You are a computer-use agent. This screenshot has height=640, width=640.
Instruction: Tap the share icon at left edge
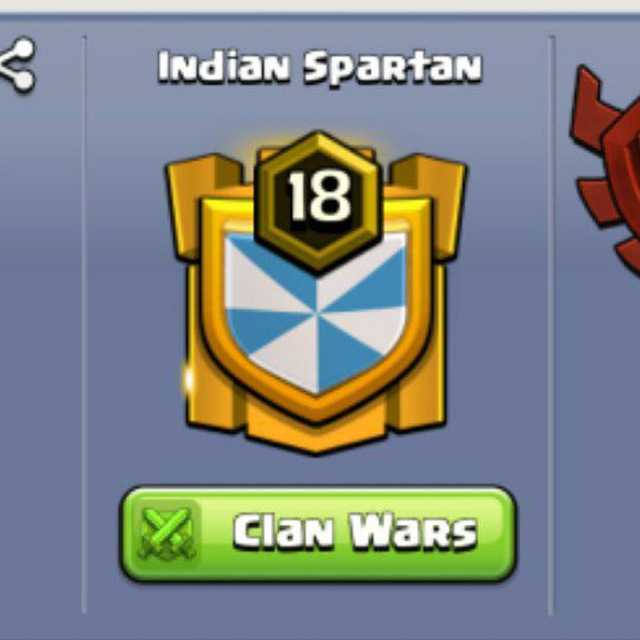click(16, 65)
